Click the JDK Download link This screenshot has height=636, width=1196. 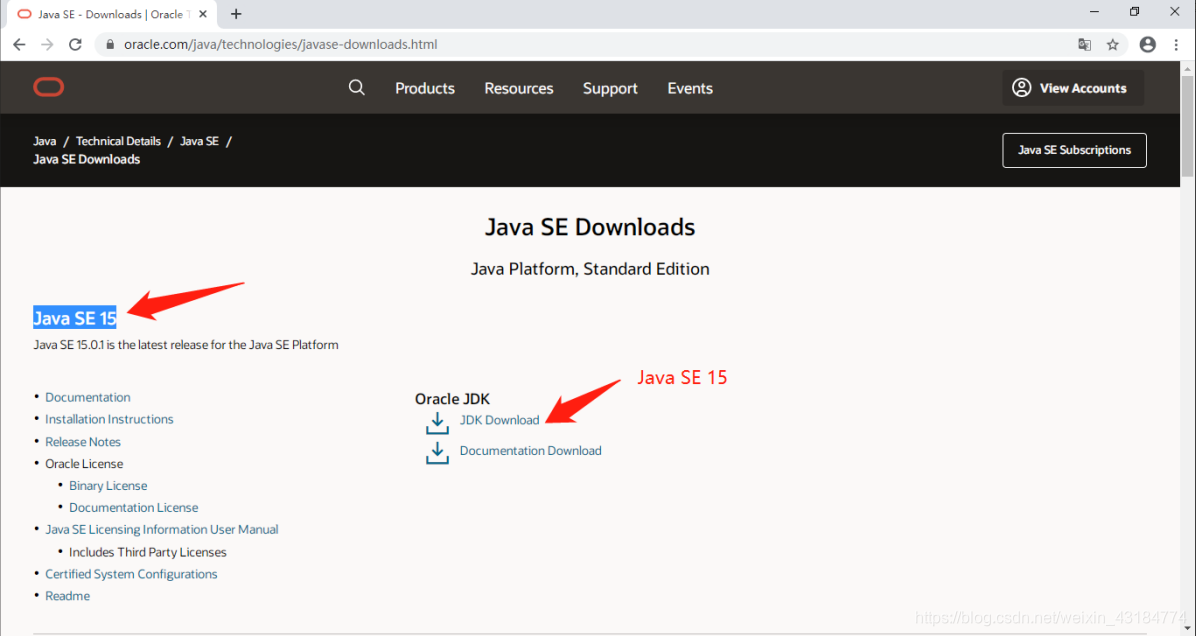click(500, 420)
